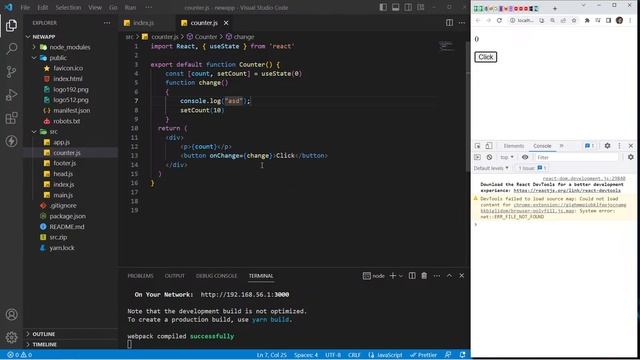Toggle secondary sidebar layout button
Screen dimensions: 640x360
[x=408, y=7]
